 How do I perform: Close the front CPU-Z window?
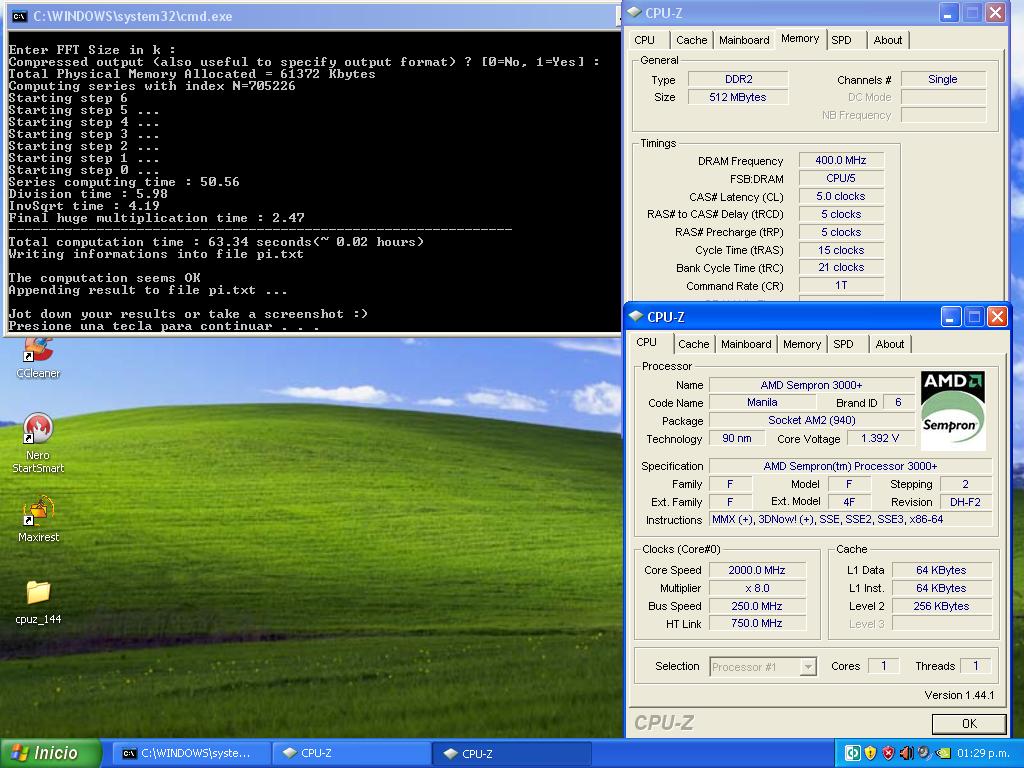(x=997, y=317)
